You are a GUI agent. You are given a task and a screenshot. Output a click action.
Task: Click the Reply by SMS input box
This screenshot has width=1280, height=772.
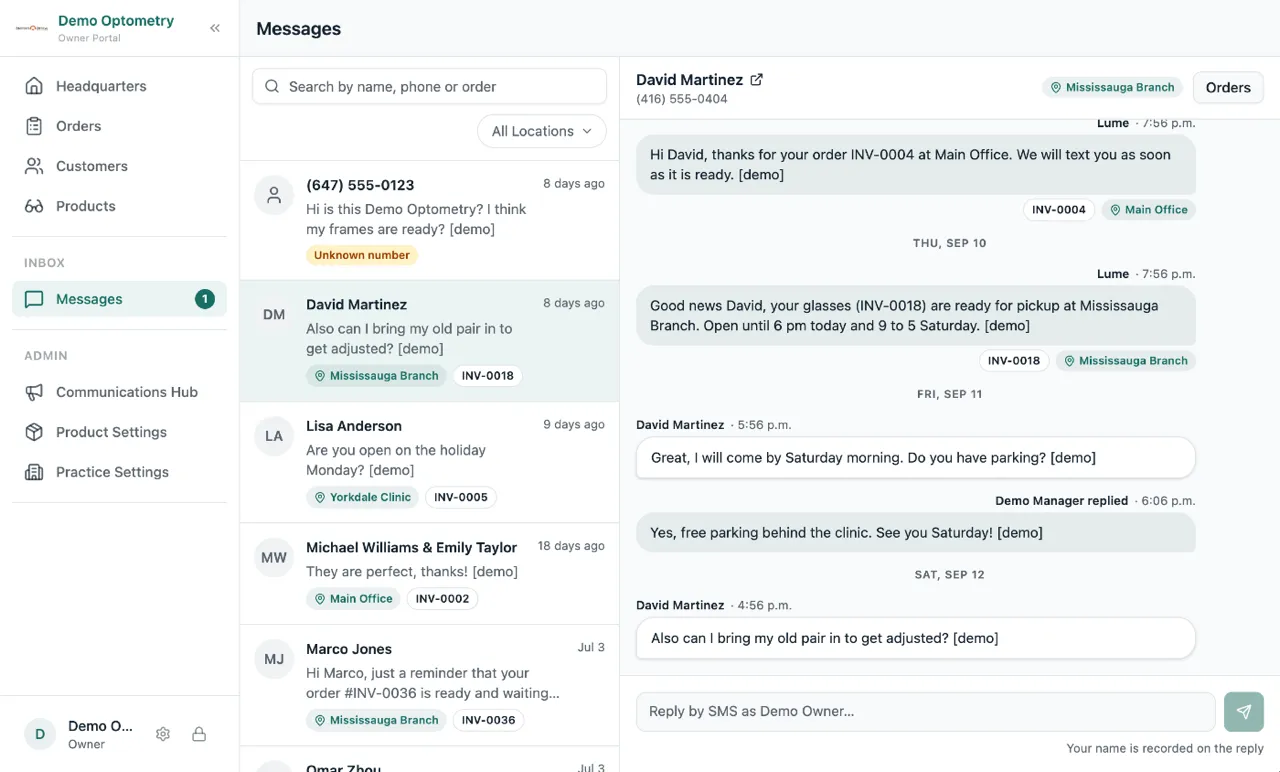point(926,712)
